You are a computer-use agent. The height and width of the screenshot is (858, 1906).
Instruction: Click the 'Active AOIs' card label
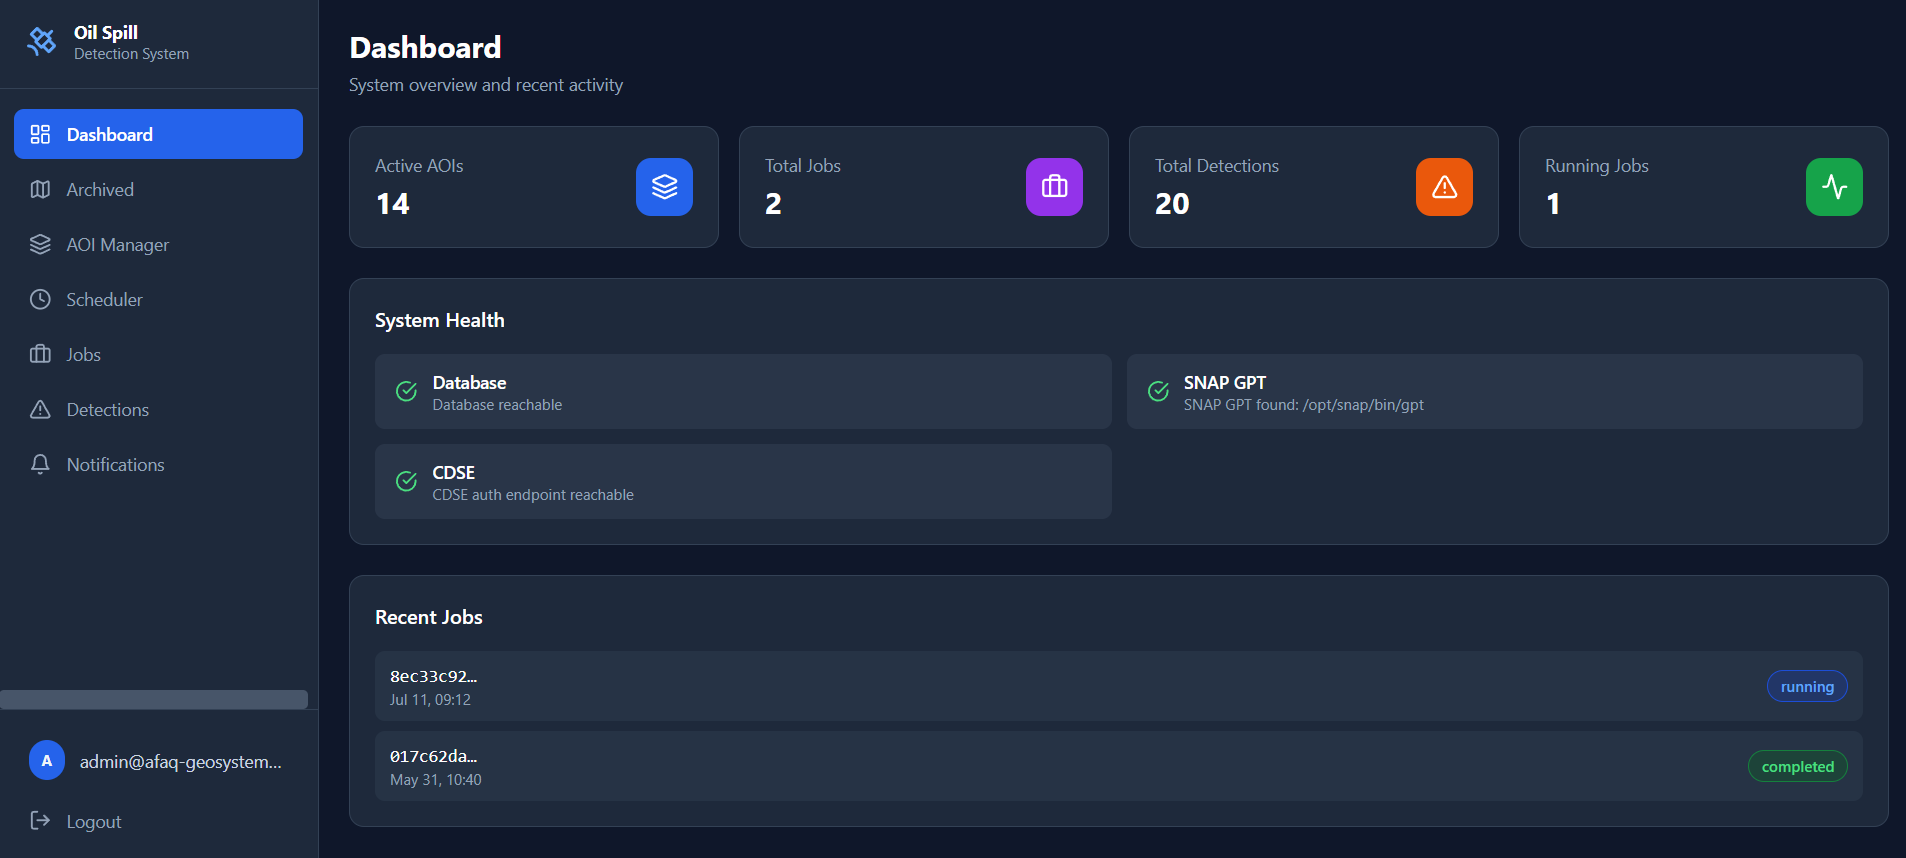click(x=419, y=166)
